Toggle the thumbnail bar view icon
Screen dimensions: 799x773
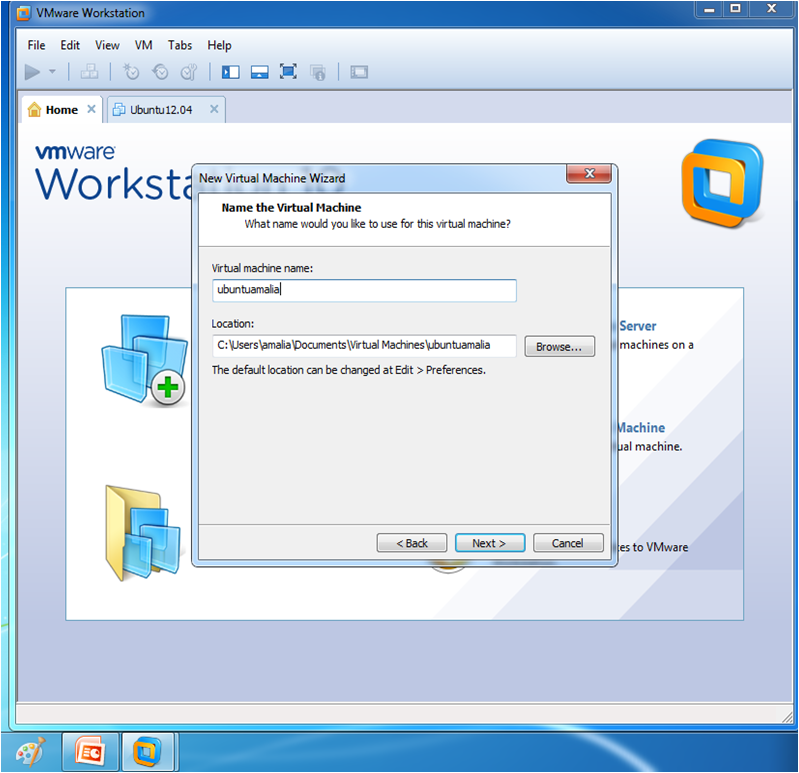(259, 72)
